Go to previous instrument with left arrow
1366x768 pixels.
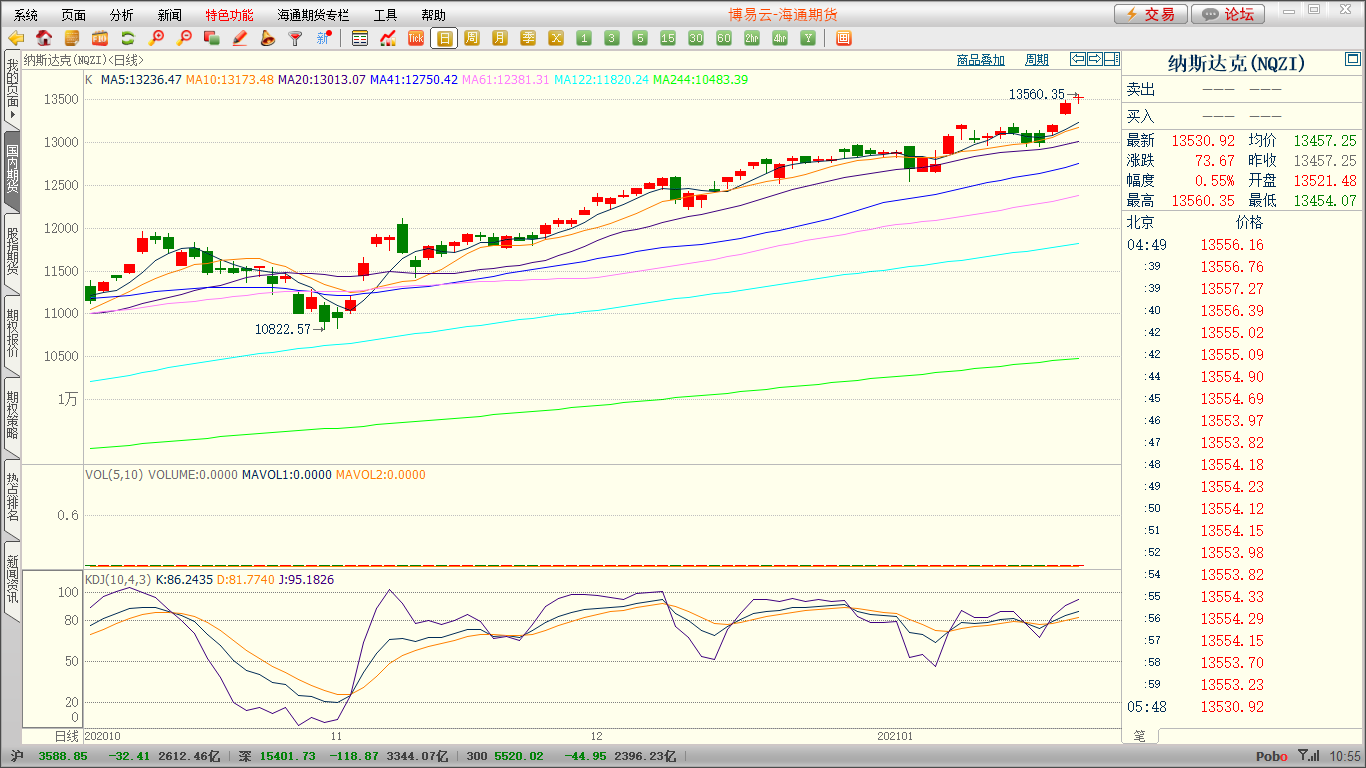point(1077,59)
